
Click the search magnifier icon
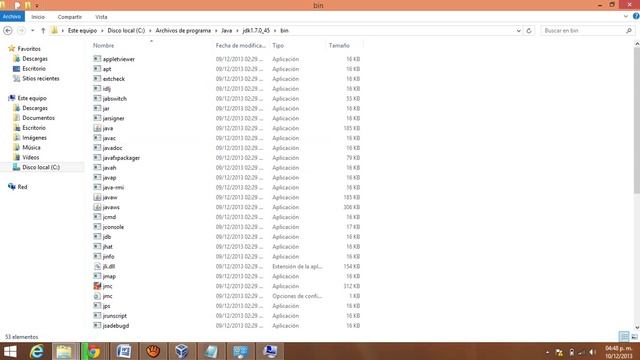pyautogui.click(x=629, y=31)
